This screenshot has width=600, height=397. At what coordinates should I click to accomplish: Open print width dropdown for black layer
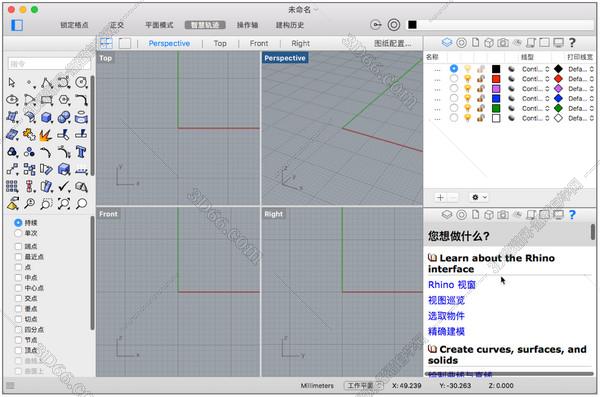[581, 69]
